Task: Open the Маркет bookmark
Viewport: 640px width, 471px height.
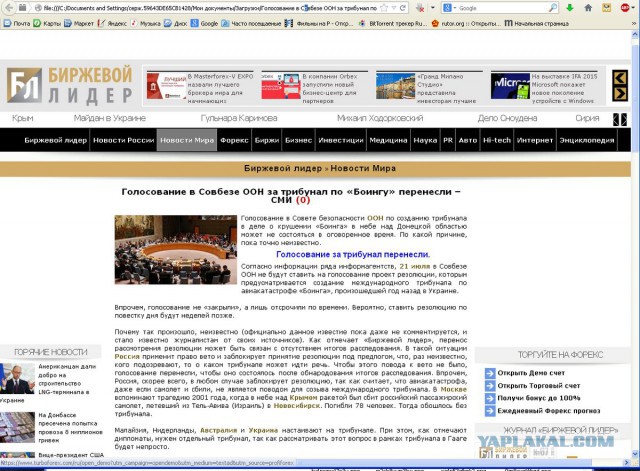Action: [x=79, y=24]
